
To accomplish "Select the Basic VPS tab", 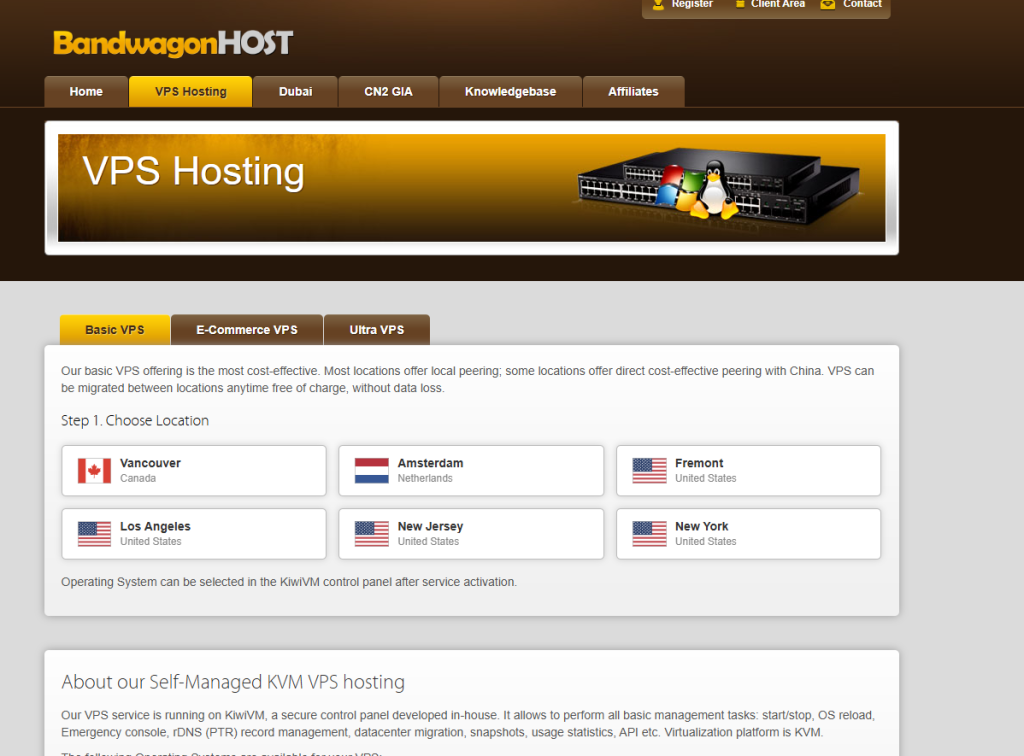I will point(115,330).
